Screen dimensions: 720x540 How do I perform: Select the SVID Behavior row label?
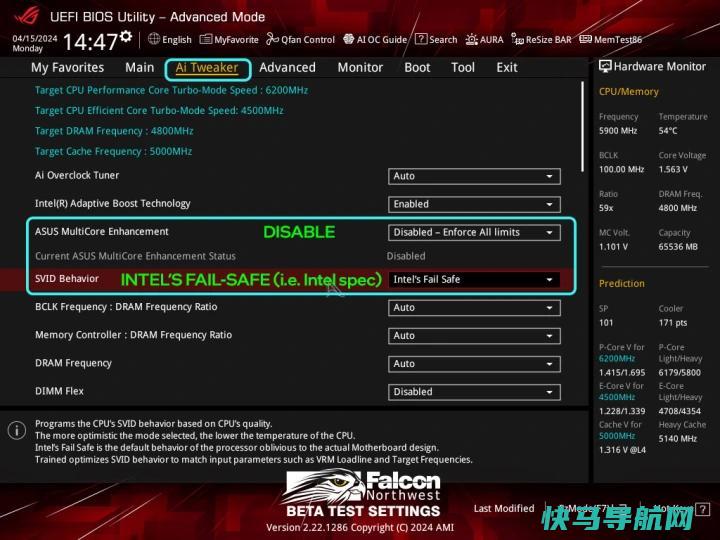[67, 279]
